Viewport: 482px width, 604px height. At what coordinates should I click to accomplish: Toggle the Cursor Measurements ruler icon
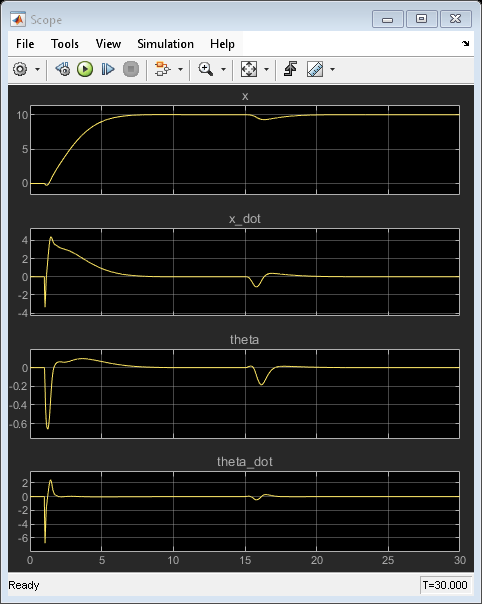tap(315, 69)
